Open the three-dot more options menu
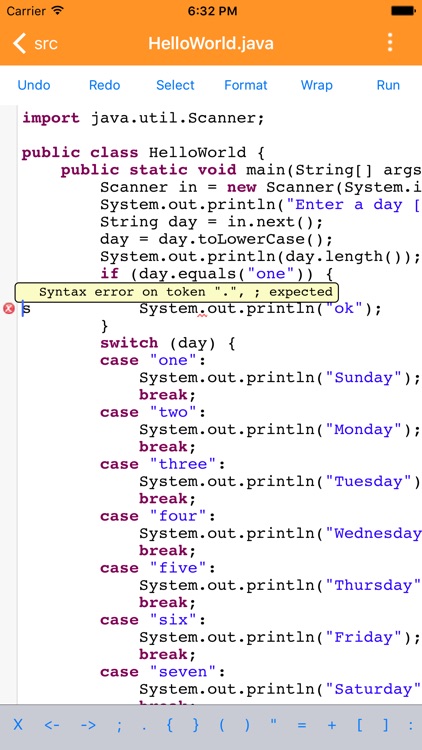This screenshot has width=422, height=750. tap(390, 43)
